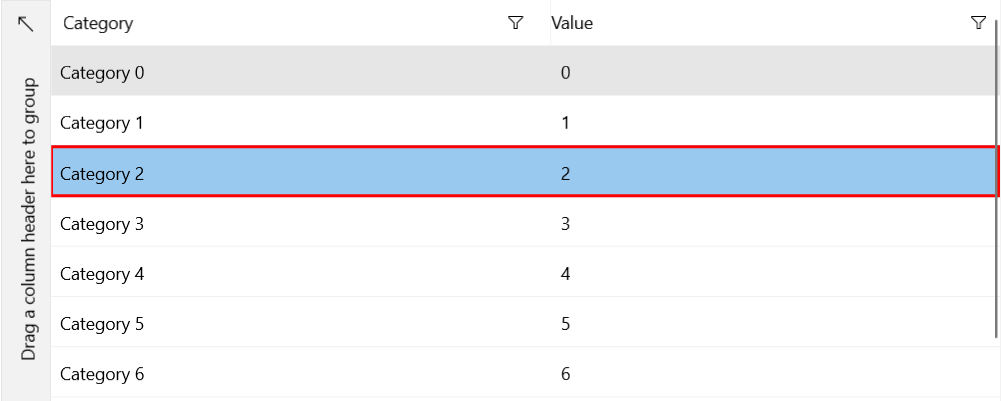Select the Category 5 cell
Image resolution: width=1001 pixels, height=401 pixels.
(102, 324)
